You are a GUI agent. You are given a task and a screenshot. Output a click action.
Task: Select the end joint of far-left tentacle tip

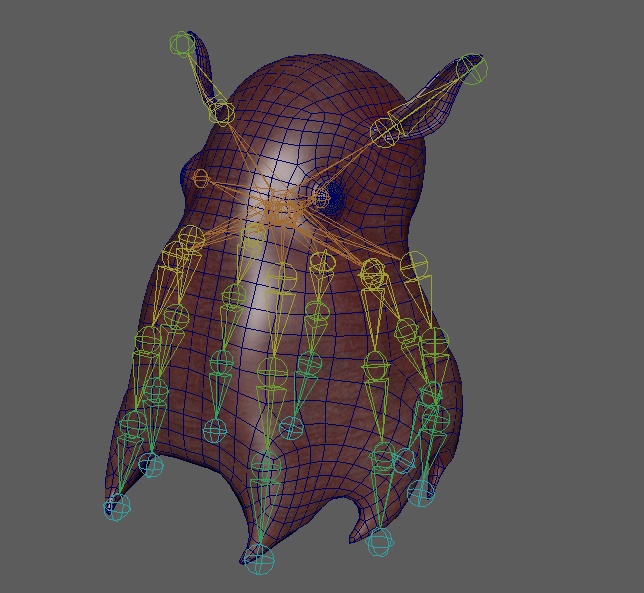118,508
